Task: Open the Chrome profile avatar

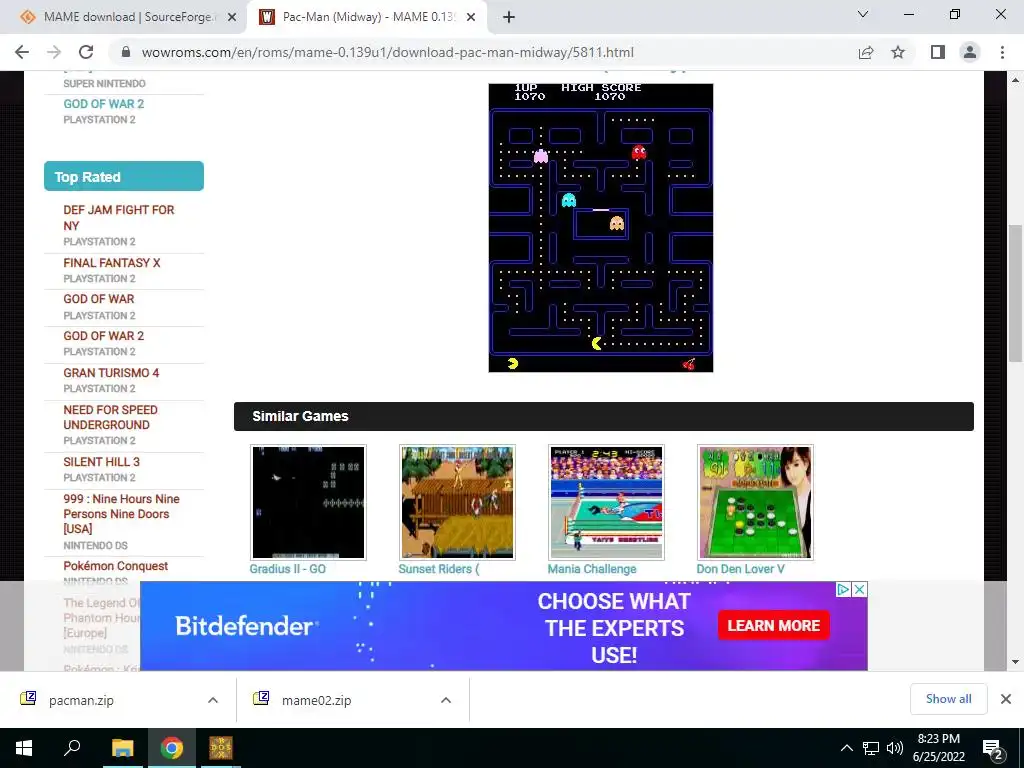Action: pyautogui.click(x=970, y=52)
